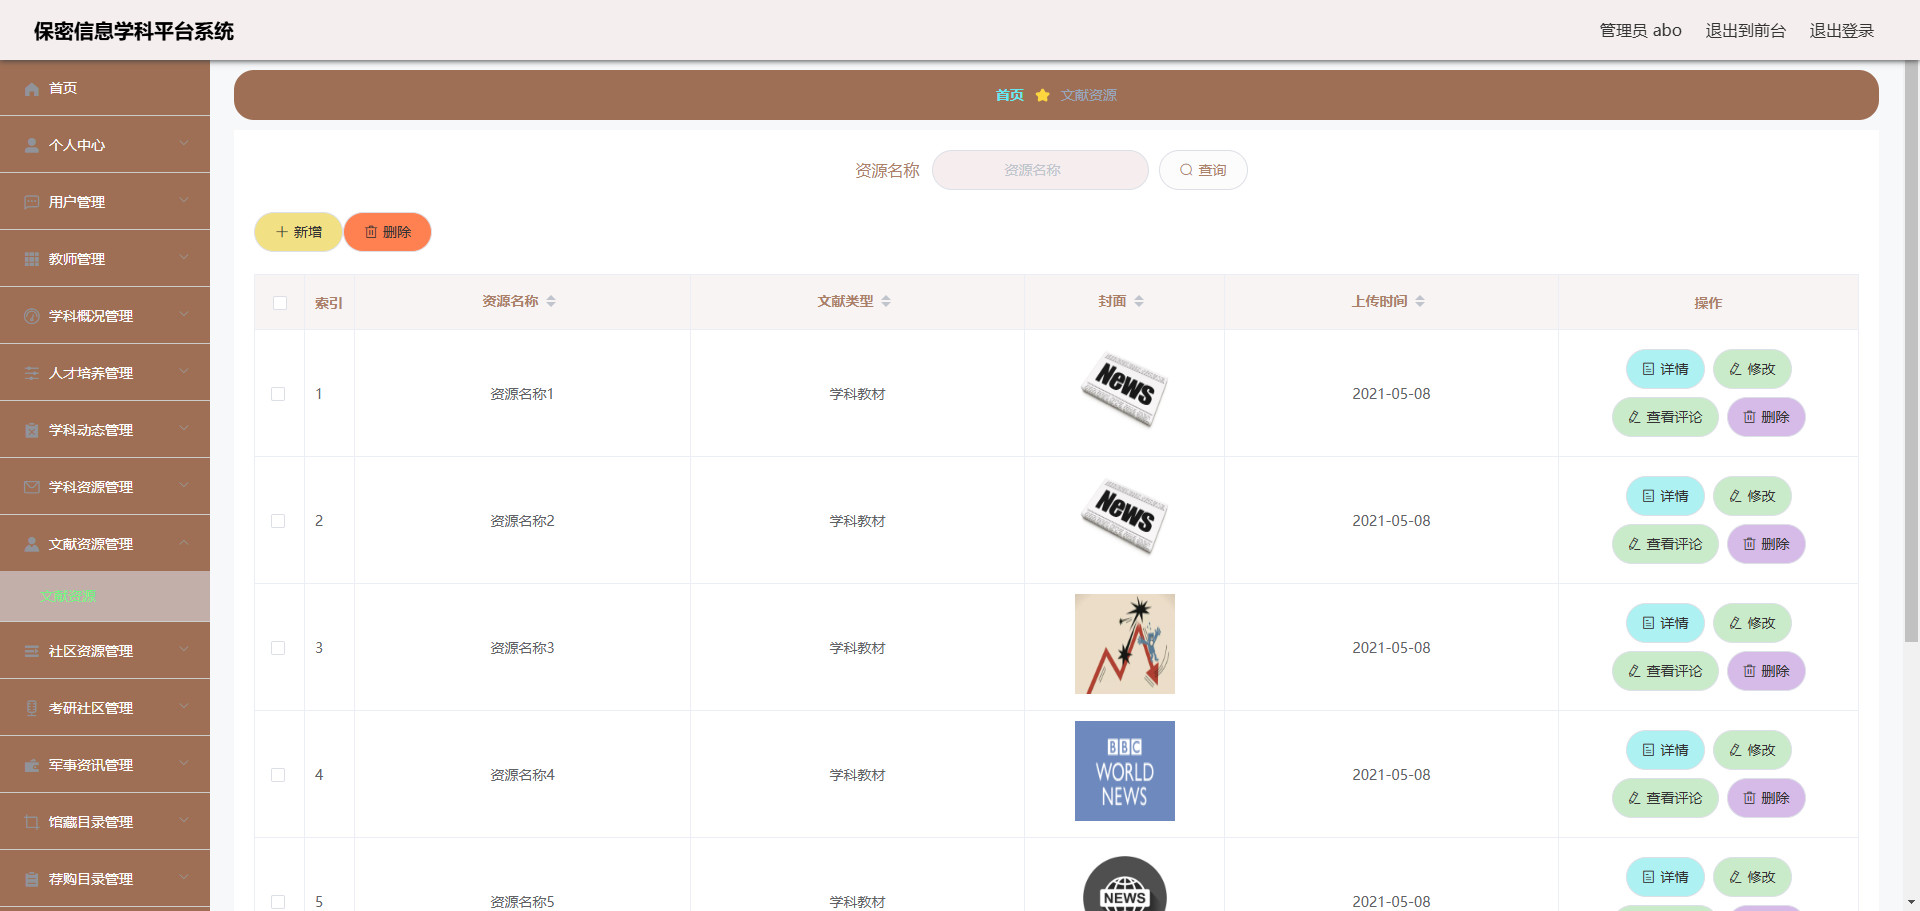1920x911 pixels.
Task: Check the row checkbox for 资源名称3
Action: [278, 648]
